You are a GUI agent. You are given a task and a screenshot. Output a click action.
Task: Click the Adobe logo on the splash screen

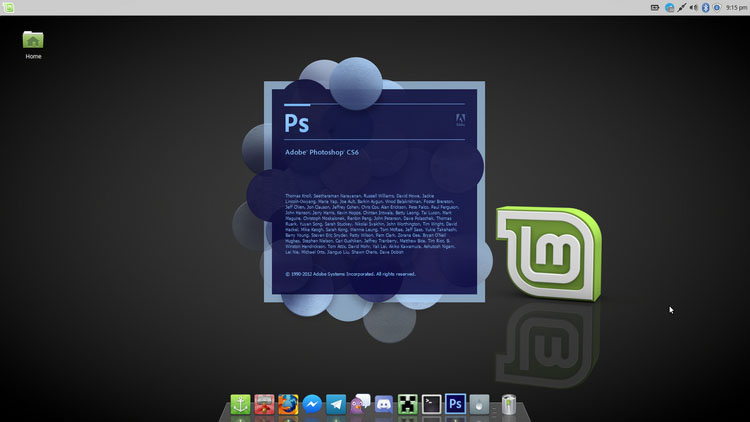(460, 120)
